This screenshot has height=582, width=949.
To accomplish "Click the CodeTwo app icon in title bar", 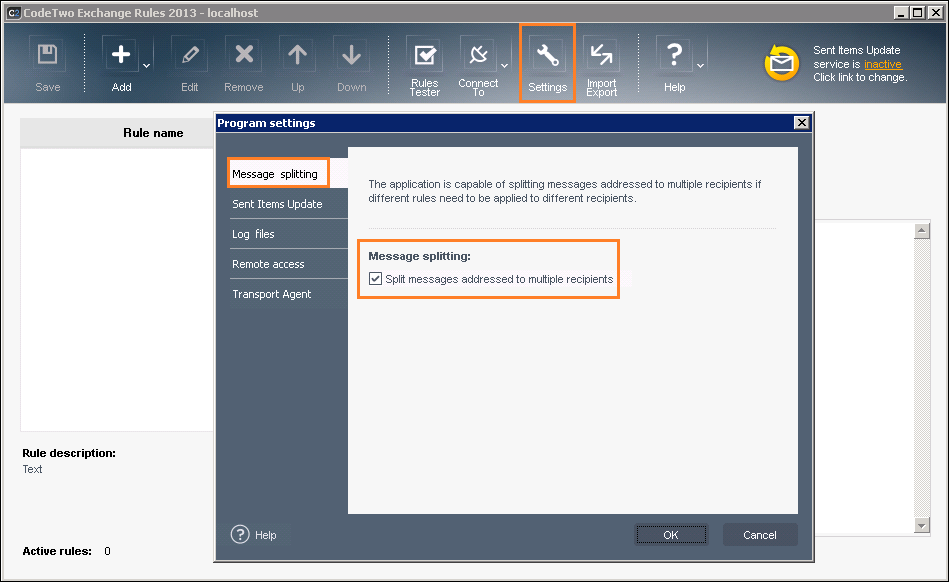I will click(x=13, y=13).
